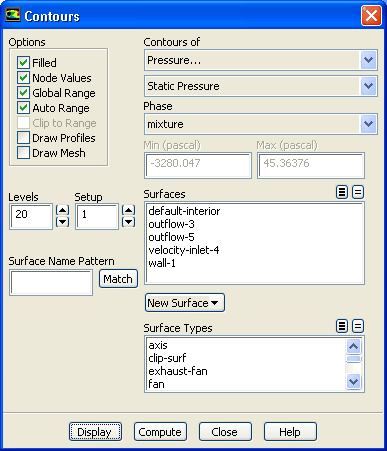Click the Close button
The height and width of the screenshot is (451, 387).
225,432
